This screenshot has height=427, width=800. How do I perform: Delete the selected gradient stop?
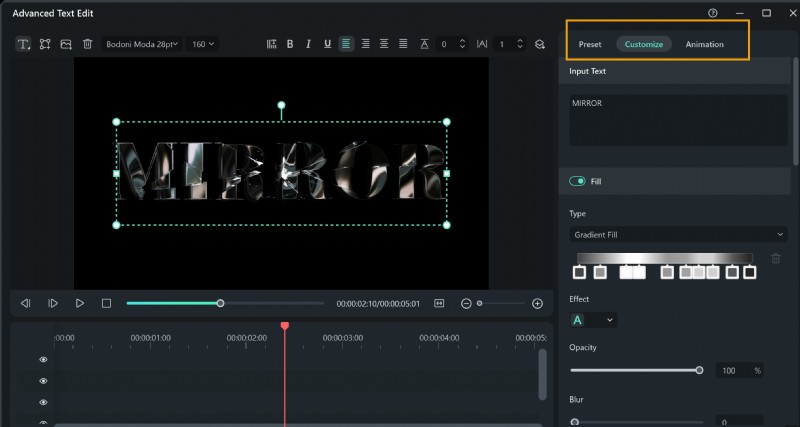pyautogui.click(x=776, y=259)
